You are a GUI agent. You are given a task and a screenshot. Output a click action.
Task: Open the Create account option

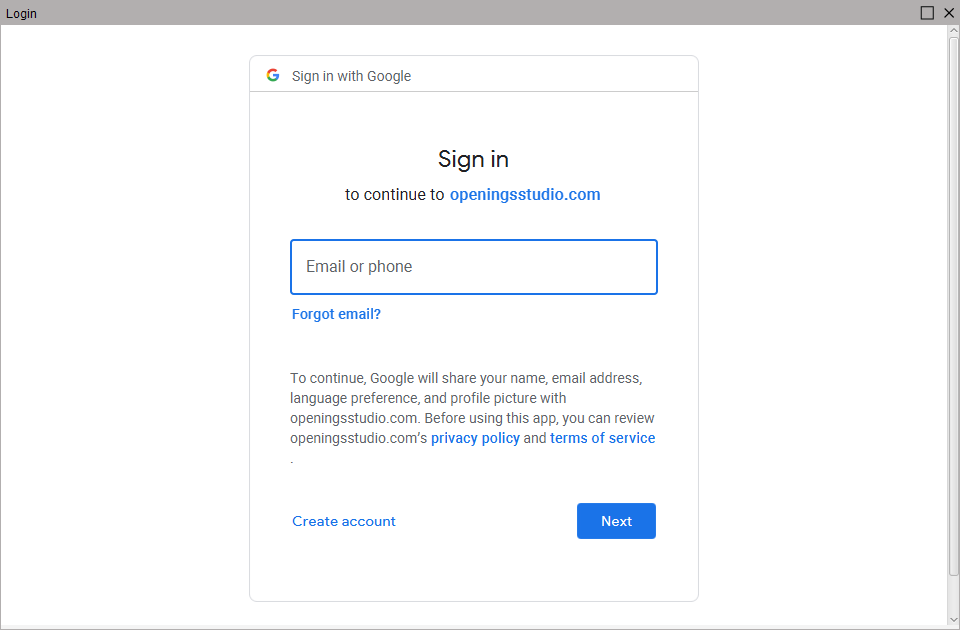pyautogui.click(x=343, y=521)
